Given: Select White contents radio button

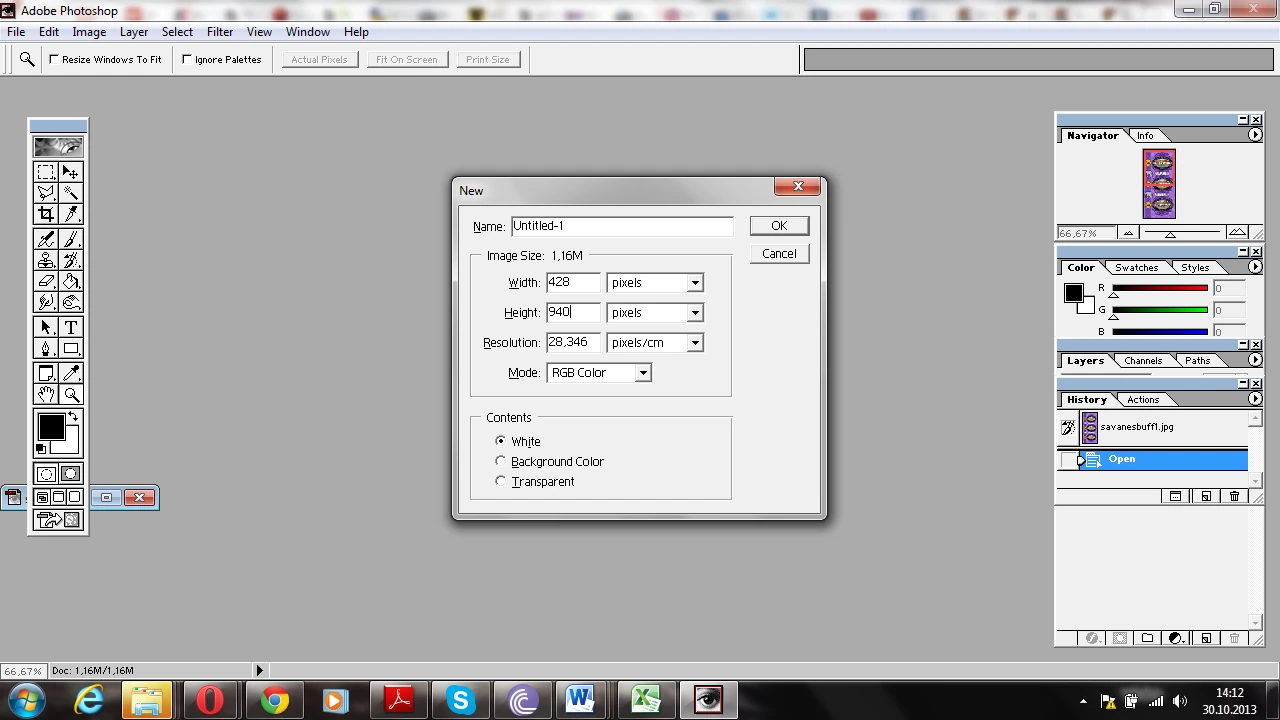Looking at the screenshot, I should click(501, 441).
